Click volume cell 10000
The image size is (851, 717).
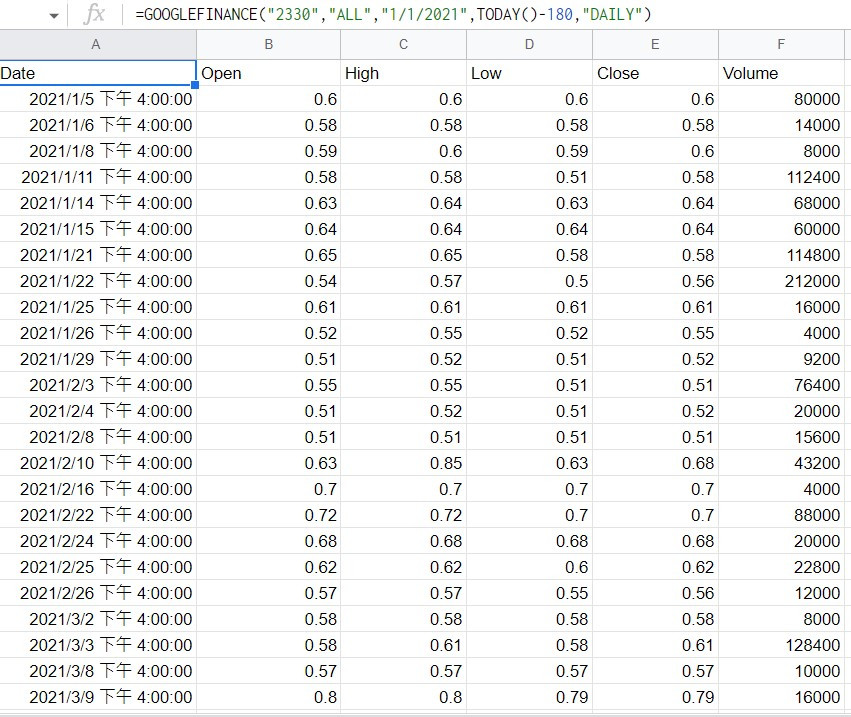click(781, 671)
